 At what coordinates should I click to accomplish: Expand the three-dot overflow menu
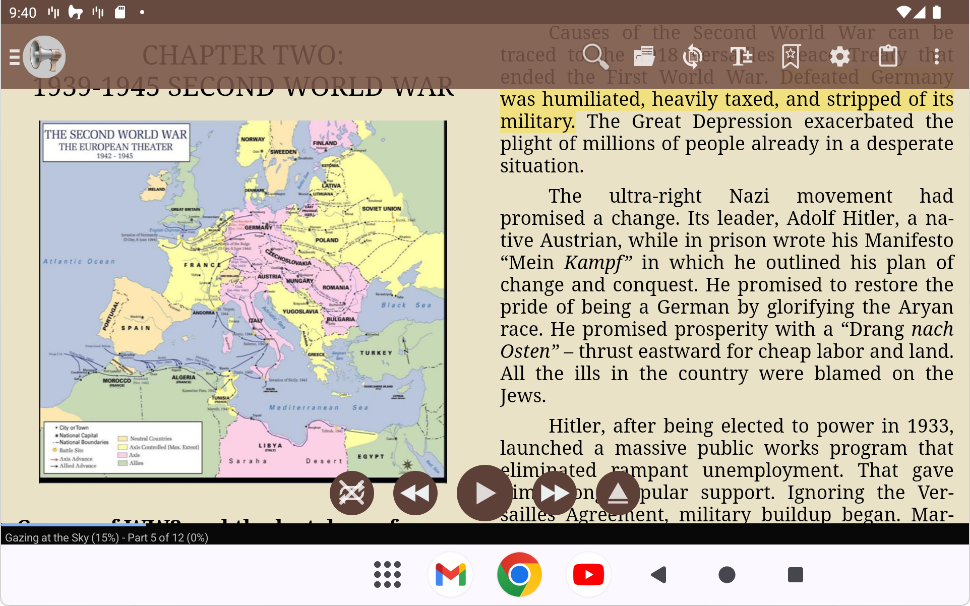point(936,56)
